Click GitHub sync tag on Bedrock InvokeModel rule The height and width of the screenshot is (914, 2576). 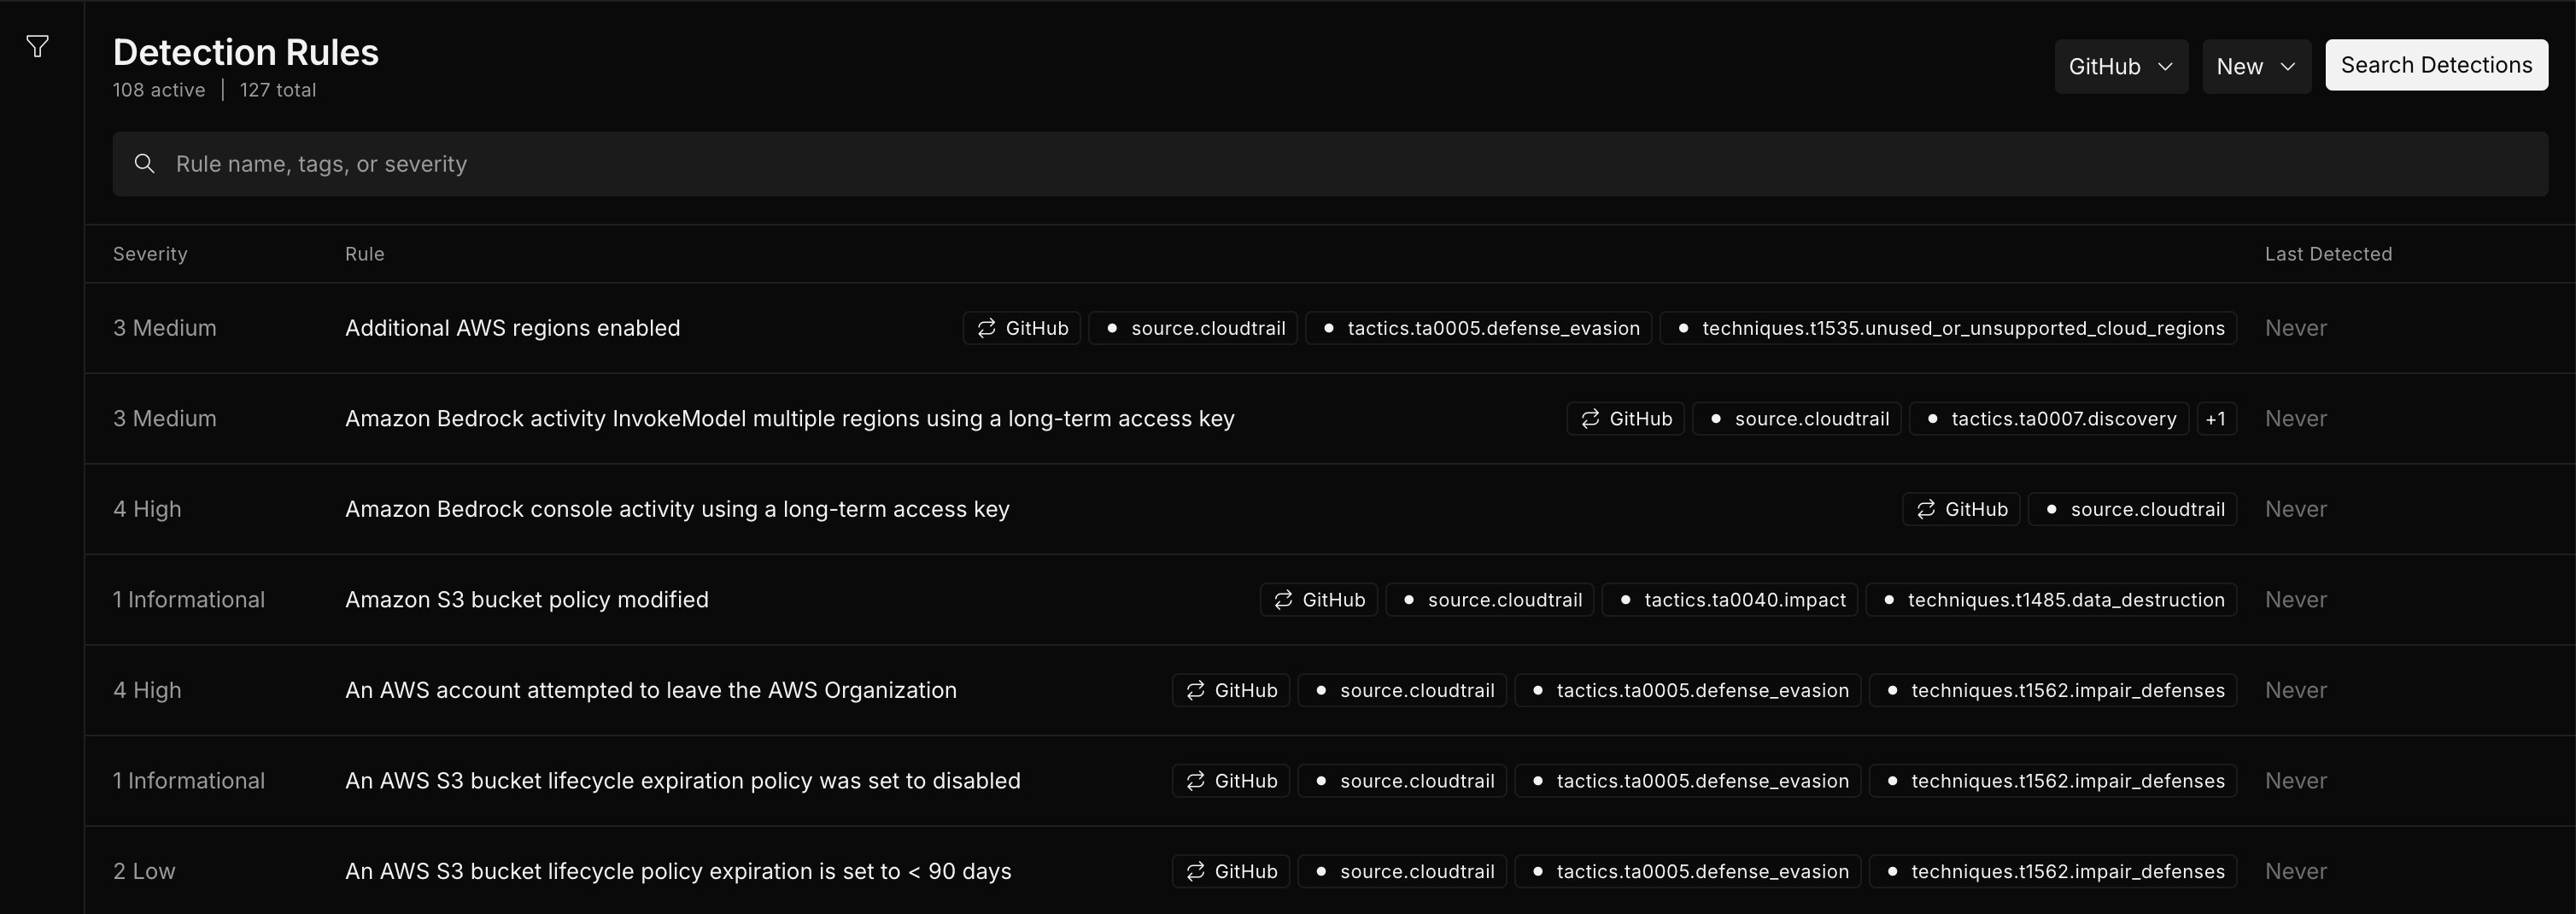1625,419
